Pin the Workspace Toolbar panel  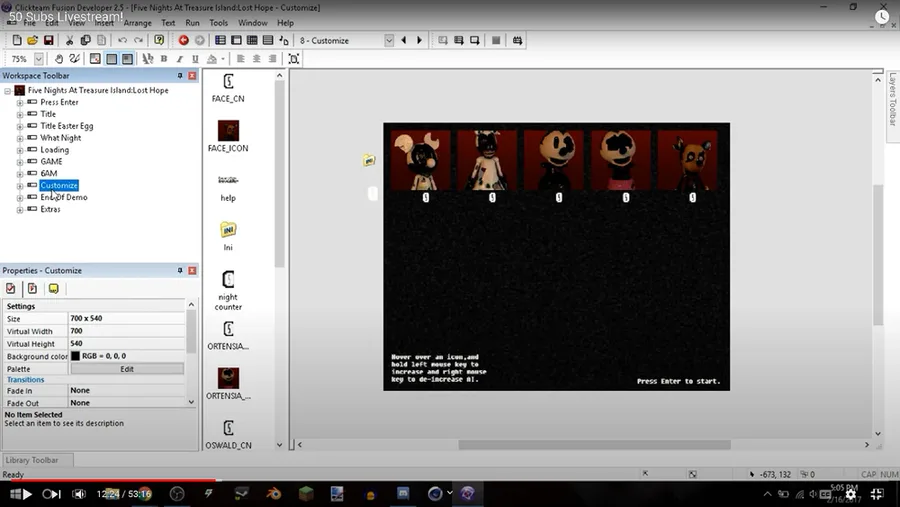(180, 76)
